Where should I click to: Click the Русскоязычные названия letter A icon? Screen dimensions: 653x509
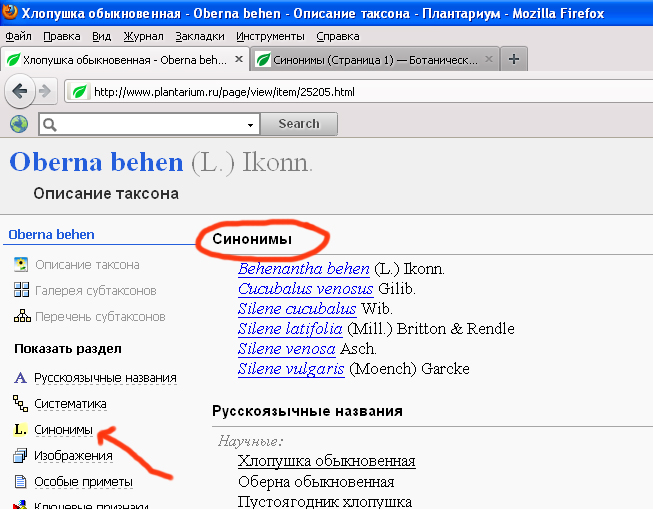tap(20, 378)
